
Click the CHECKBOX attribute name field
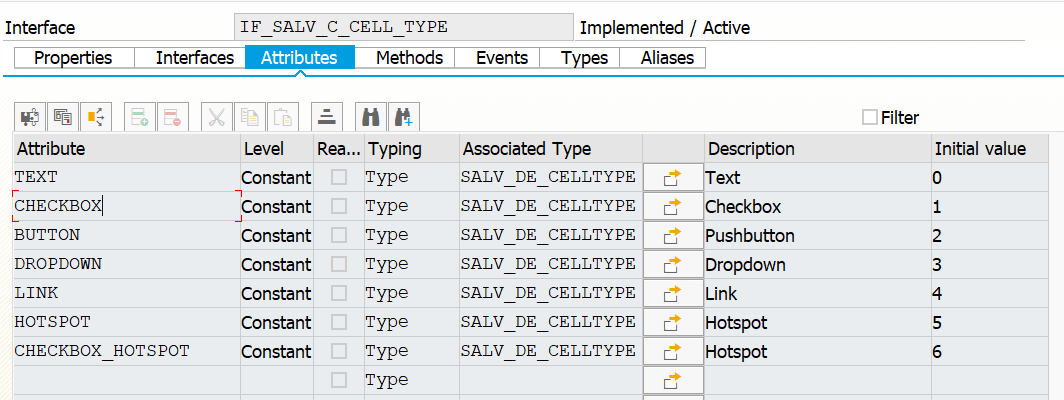tap(127, 206)
